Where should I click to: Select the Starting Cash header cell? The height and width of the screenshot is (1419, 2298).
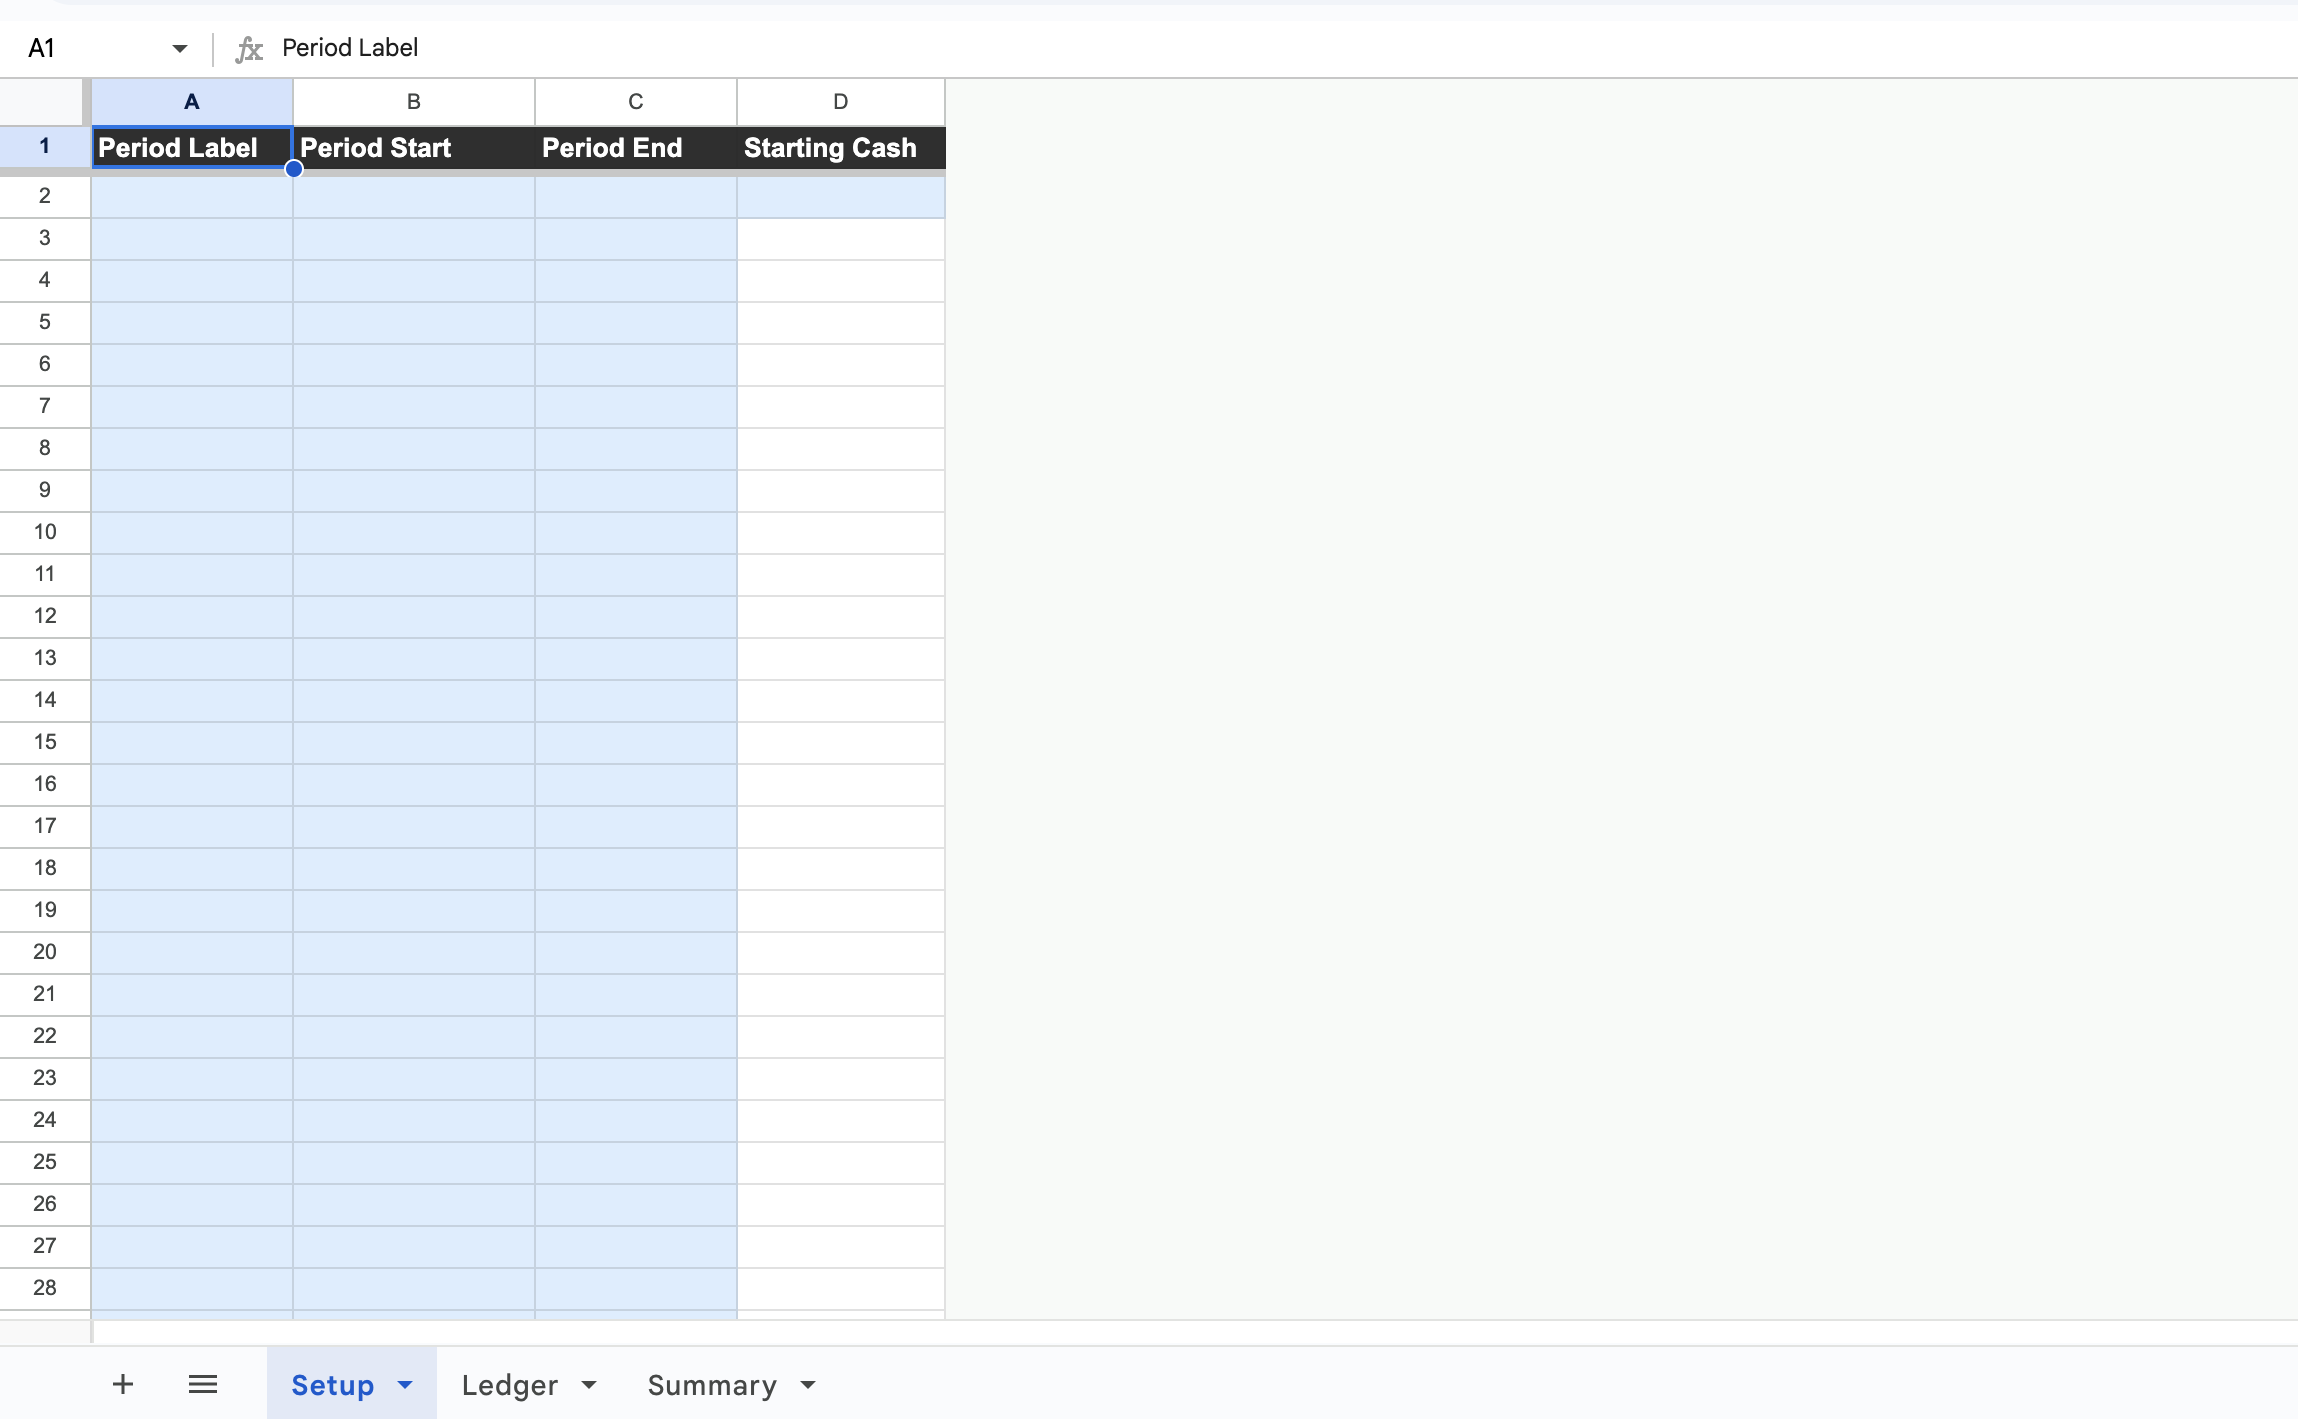(x=839, y=147)
